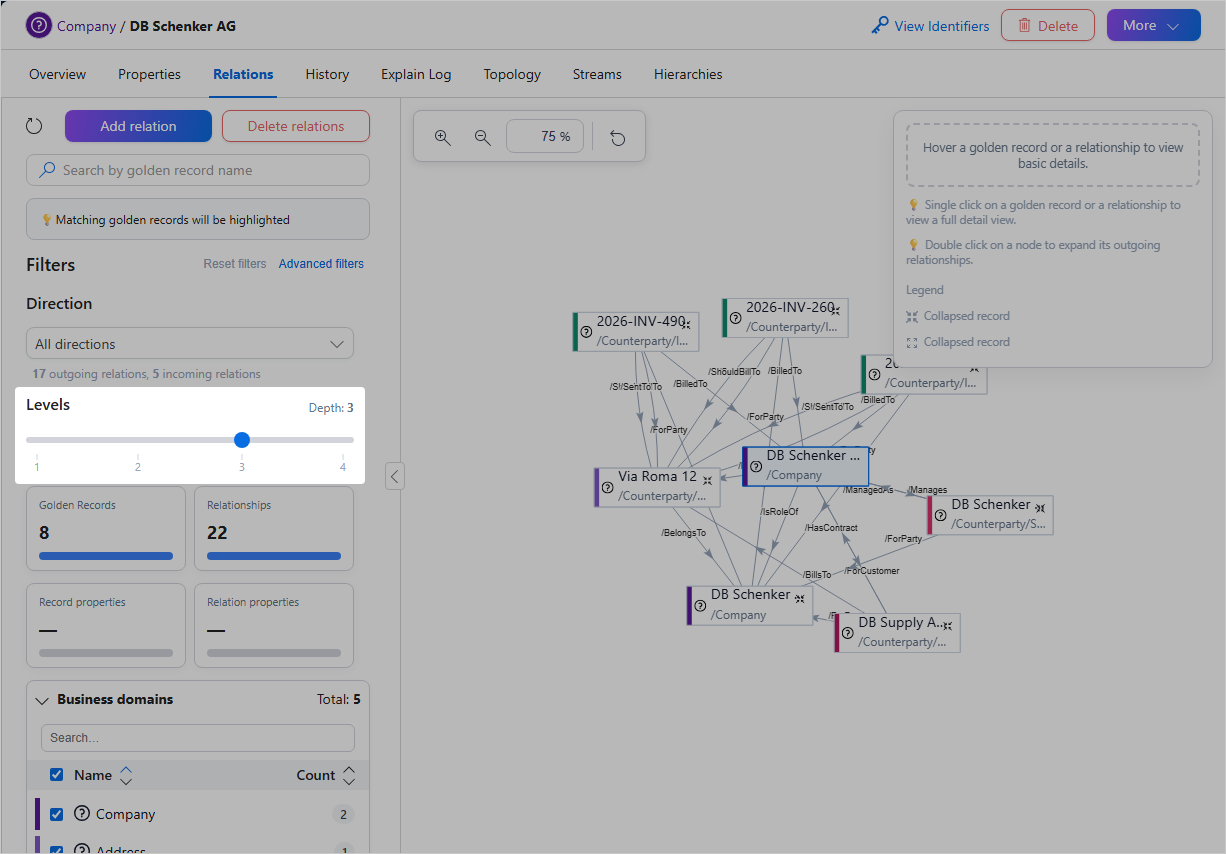Open Advanced filters
1226x854 pixels.
(321, 264)
